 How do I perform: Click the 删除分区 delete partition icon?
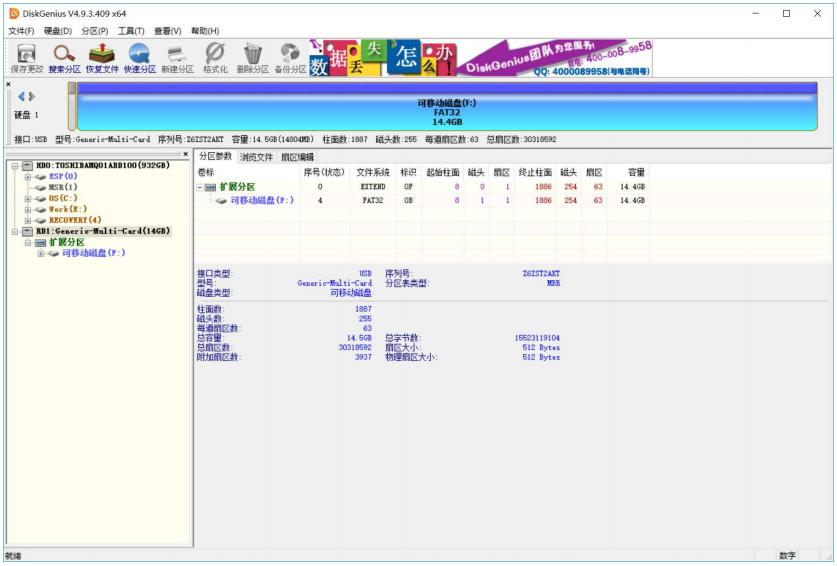[x=252, y=58]
